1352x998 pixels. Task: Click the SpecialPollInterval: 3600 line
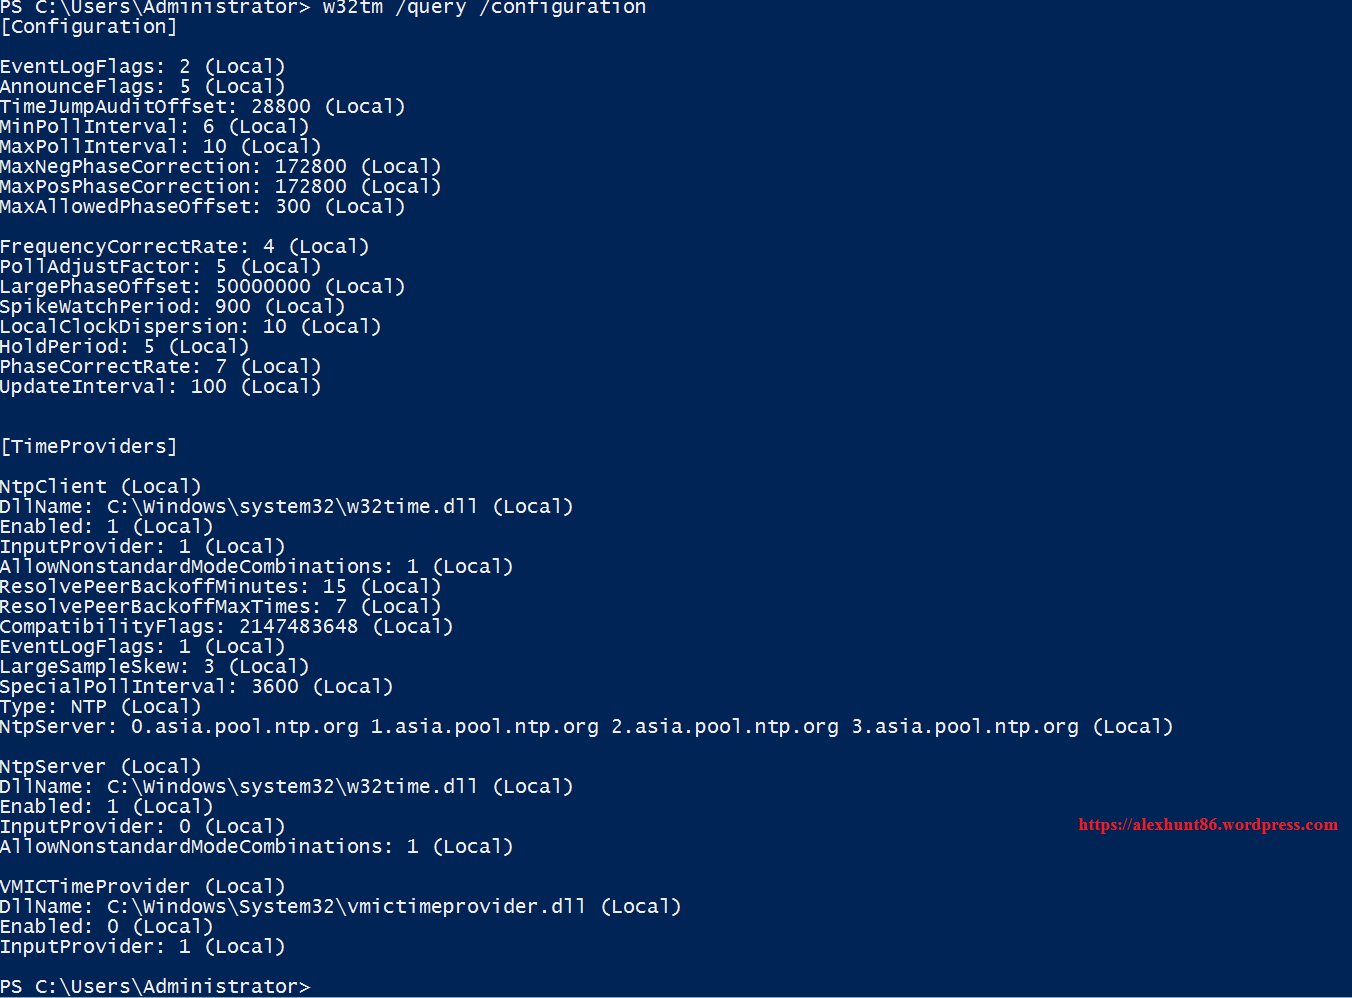point(196,687)
